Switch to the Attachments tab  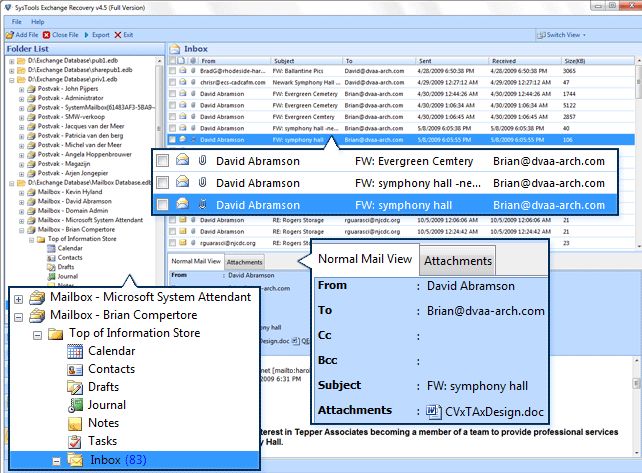coord(458,262)
